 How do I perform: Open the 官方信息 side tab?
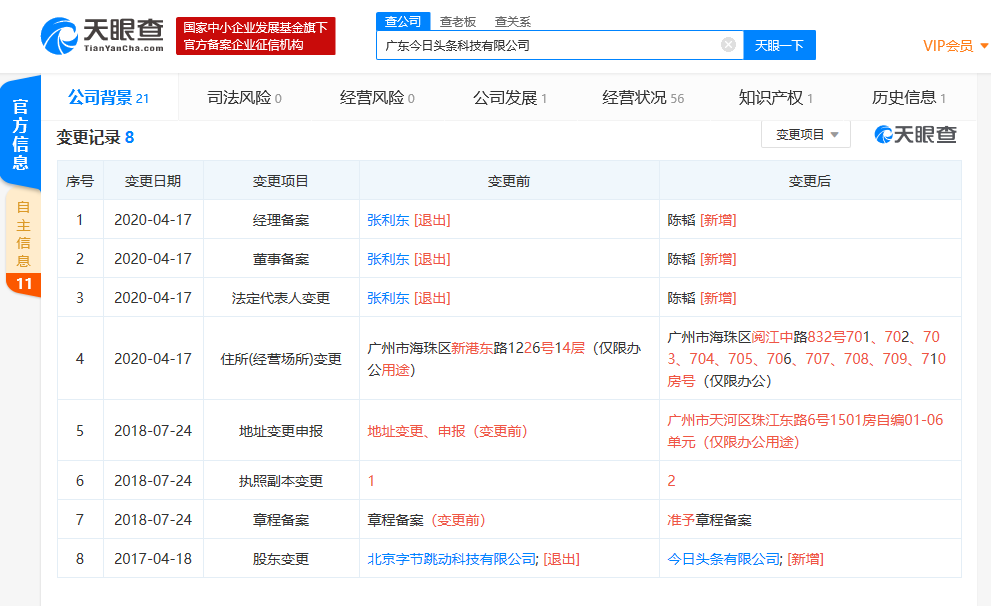click(21, 133)
